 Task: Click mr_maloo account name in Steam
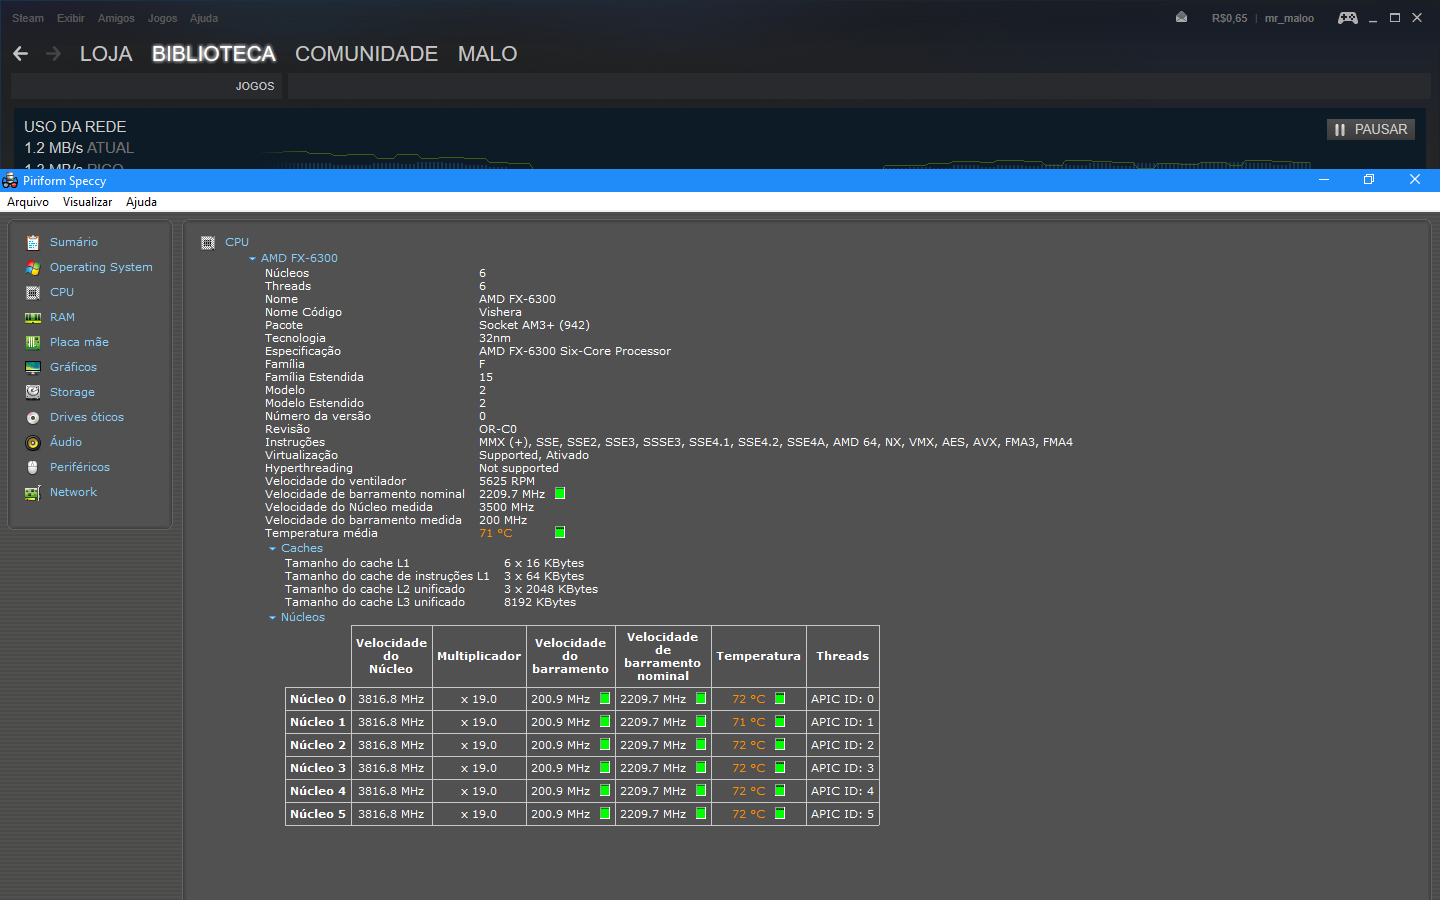point(1289,18)
